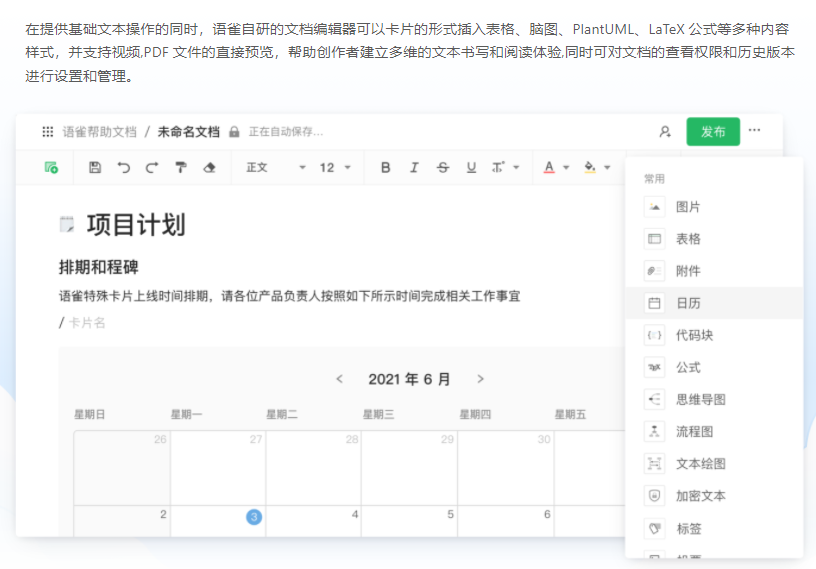Click the lock icon beside document title
The image size is (816, 569).
coord(234,132)
